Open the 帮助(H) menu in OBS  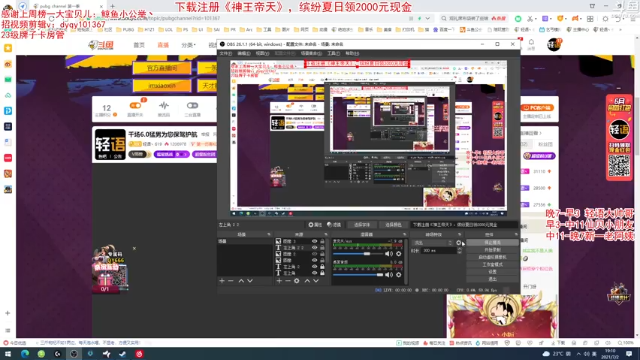[352, 53]
